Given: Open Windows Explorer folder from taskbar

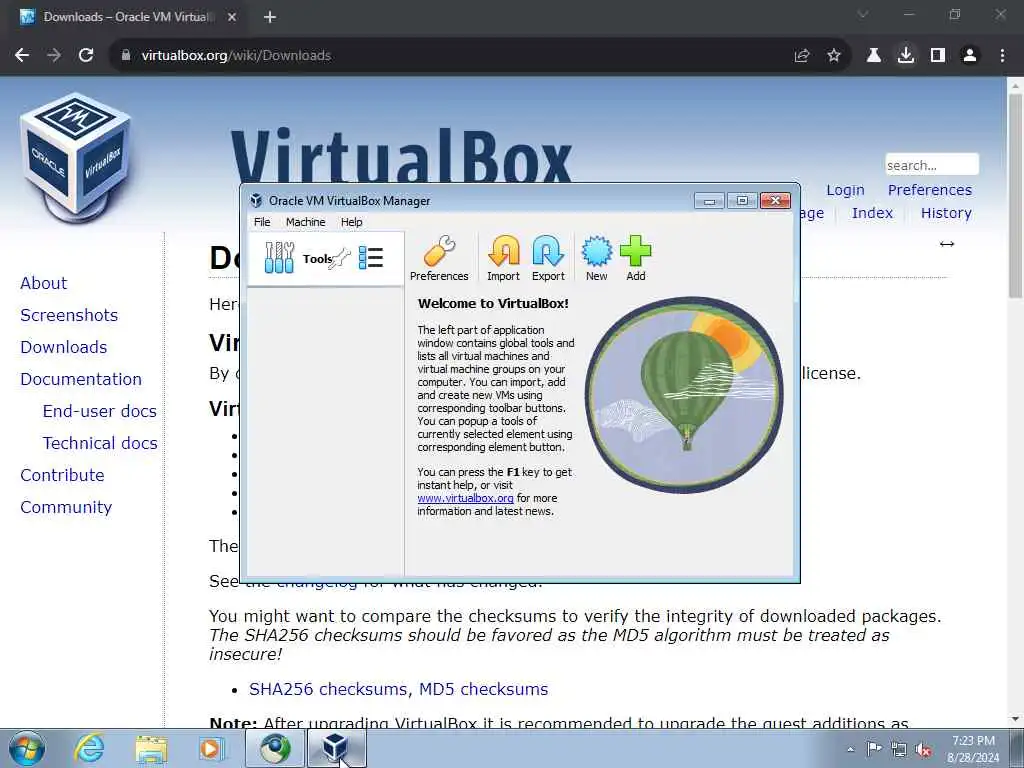Looking at the screenshot, I should pyautogui.click(x=151, y=749).
